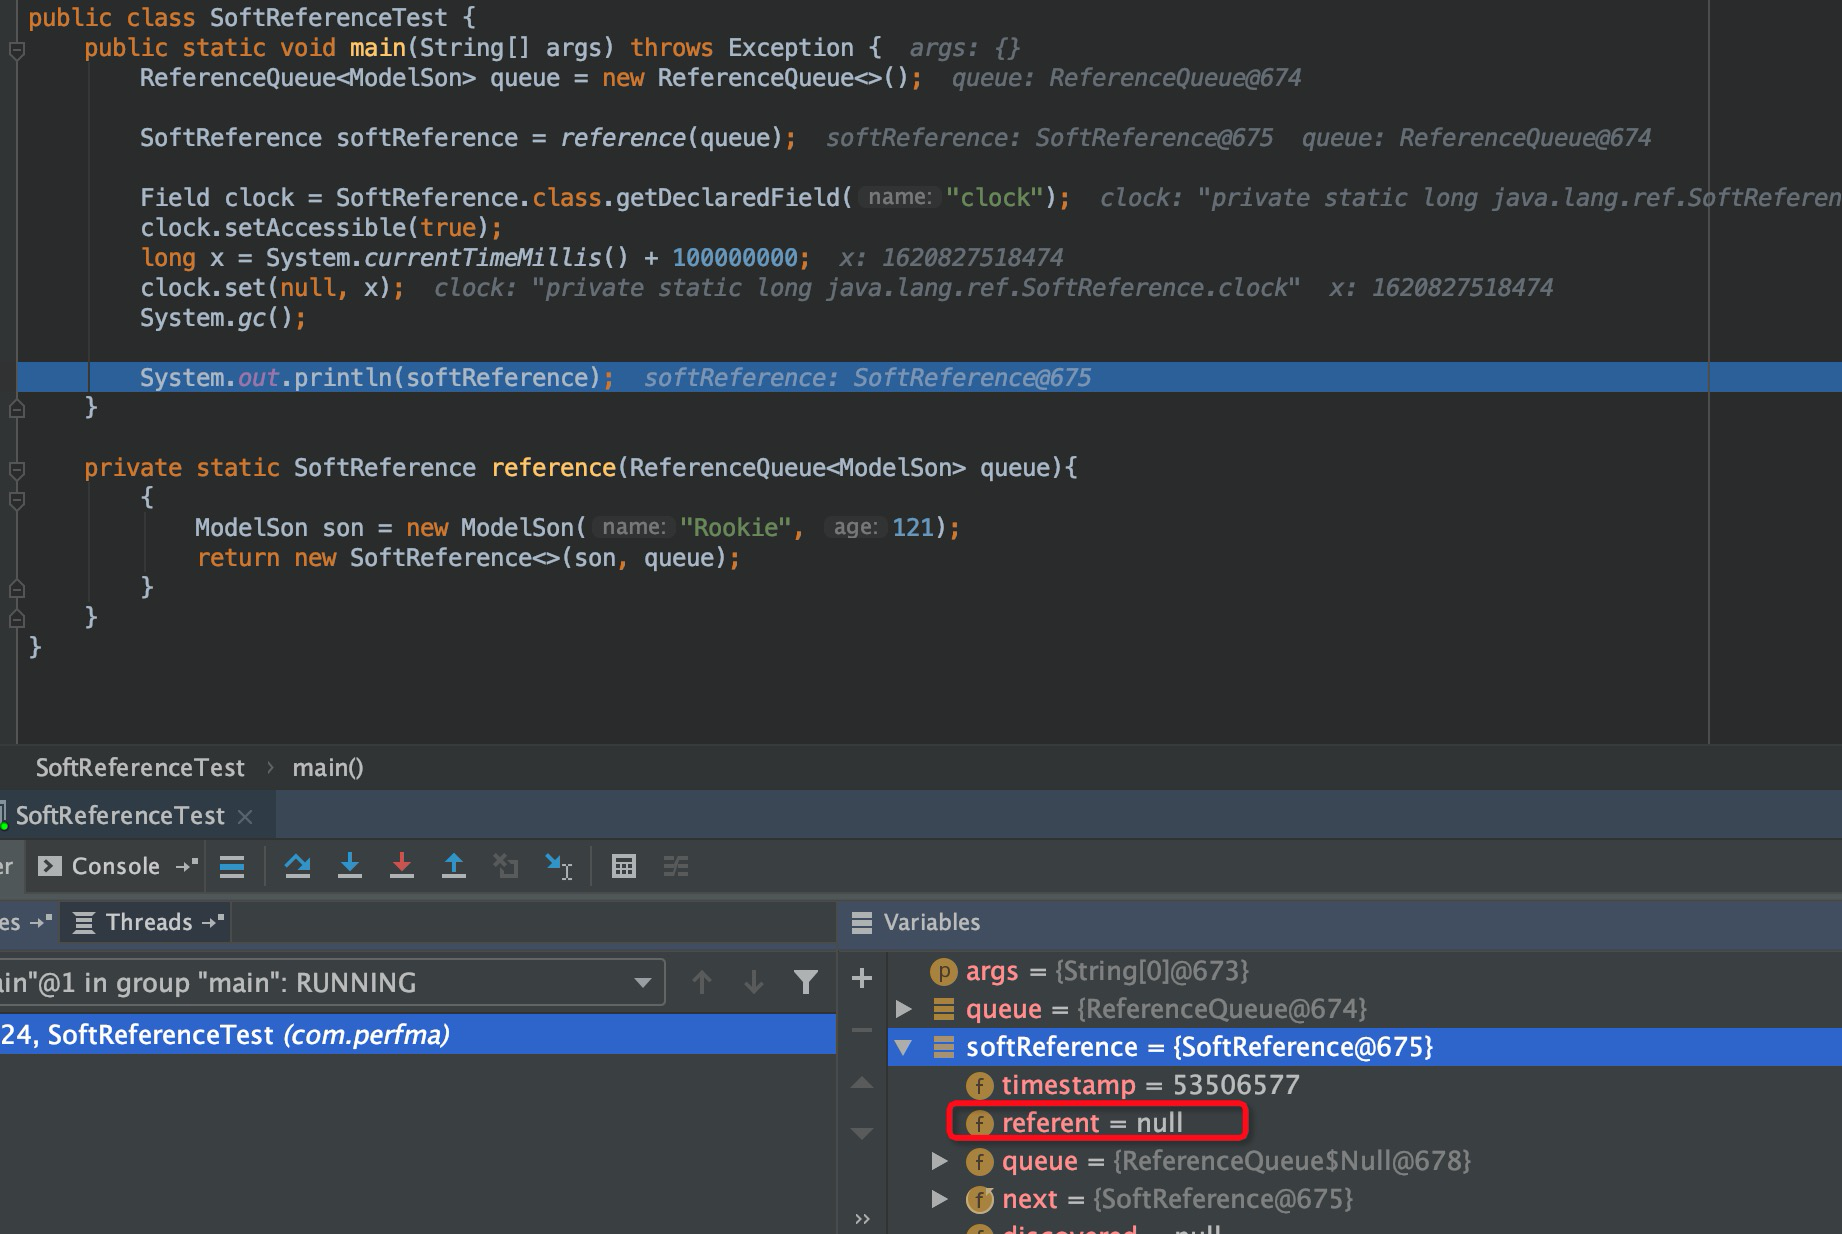1842x1234 pixels.
Task: Click the Drop Frame icon
Action: pyautogui.click(x=506, y=866)
